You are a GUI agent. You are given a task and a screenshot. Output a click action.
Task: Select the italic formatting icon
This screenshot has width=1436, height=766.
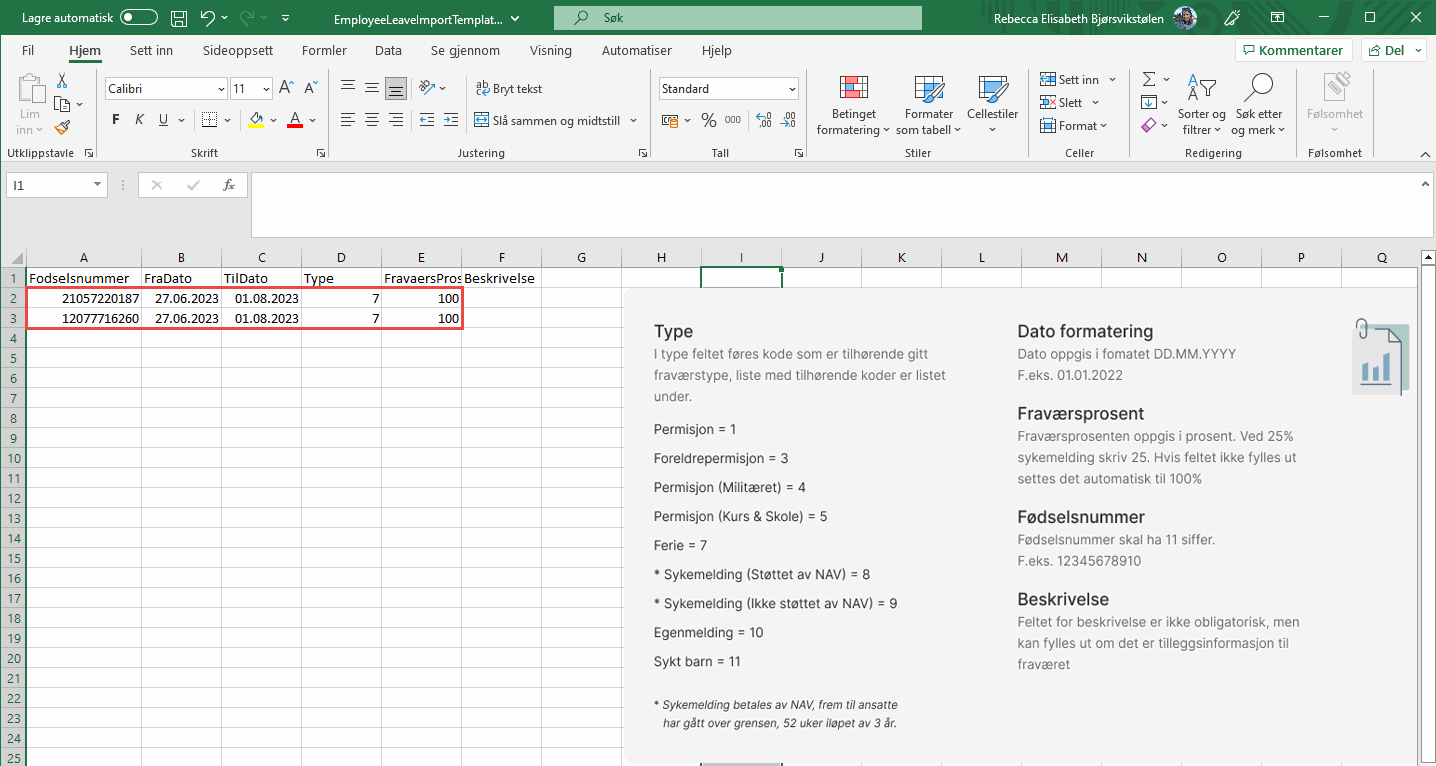click(x=138, y=118)
